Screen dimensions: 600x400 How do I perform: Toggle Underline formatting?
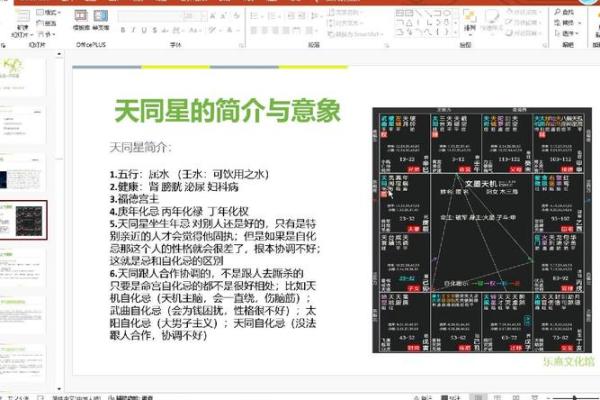point(144,30)
